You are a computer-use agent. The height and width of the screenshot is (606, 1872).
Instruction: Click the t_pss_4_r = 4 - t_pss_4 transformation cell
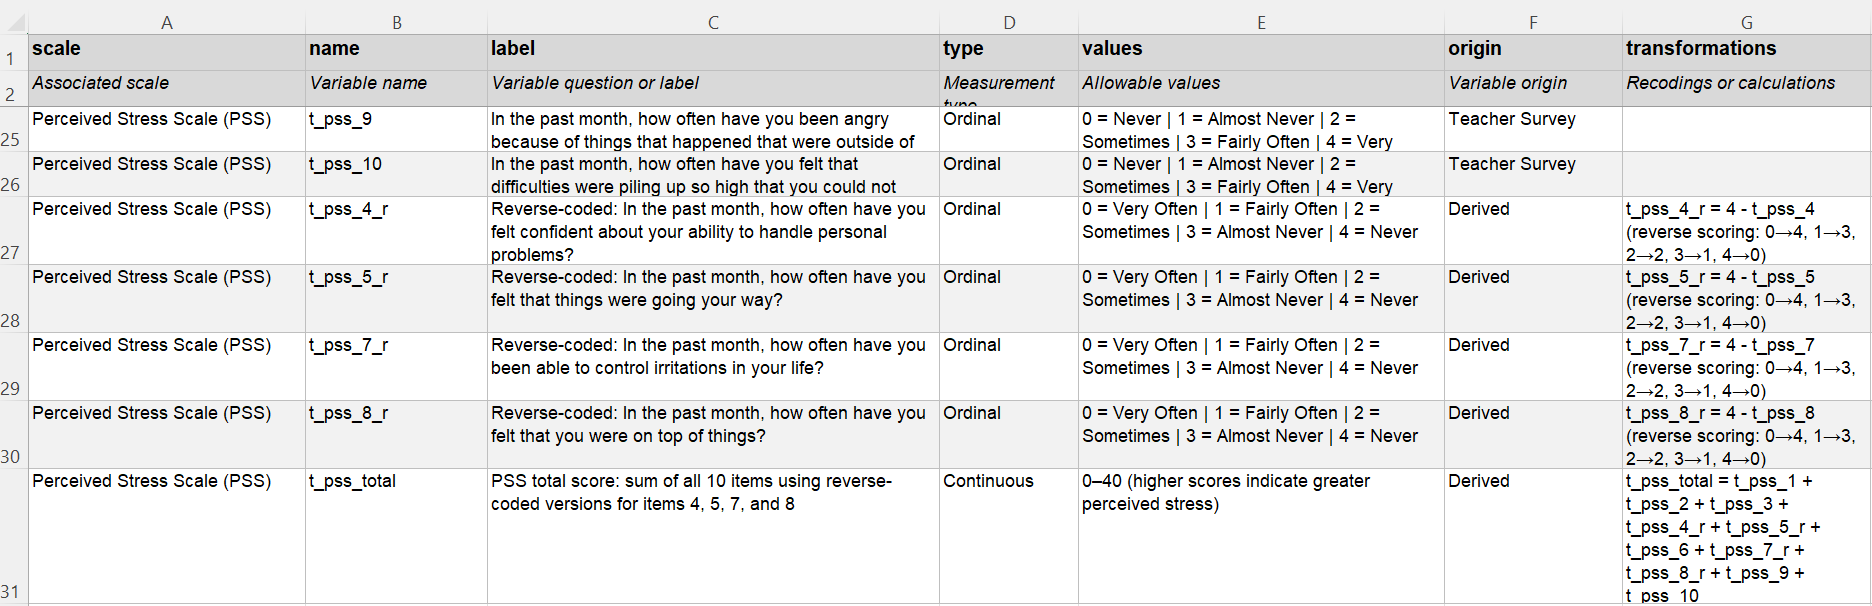pyautogui.click(x=1746, y=231)
